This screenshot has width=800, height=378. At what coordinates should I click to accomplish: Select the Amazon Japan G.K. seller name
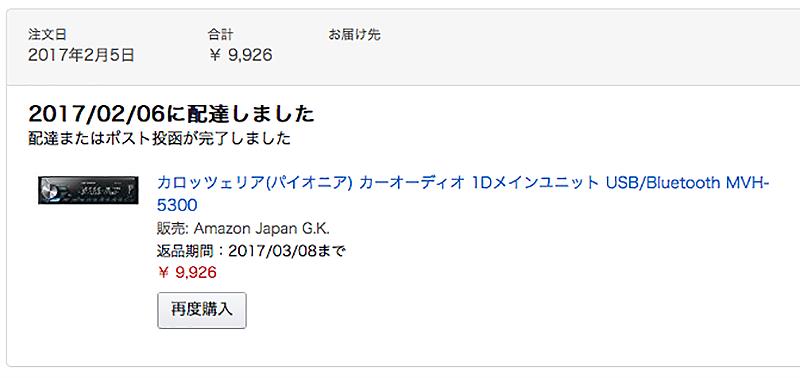pyautogui.click(x=262, y=229)
